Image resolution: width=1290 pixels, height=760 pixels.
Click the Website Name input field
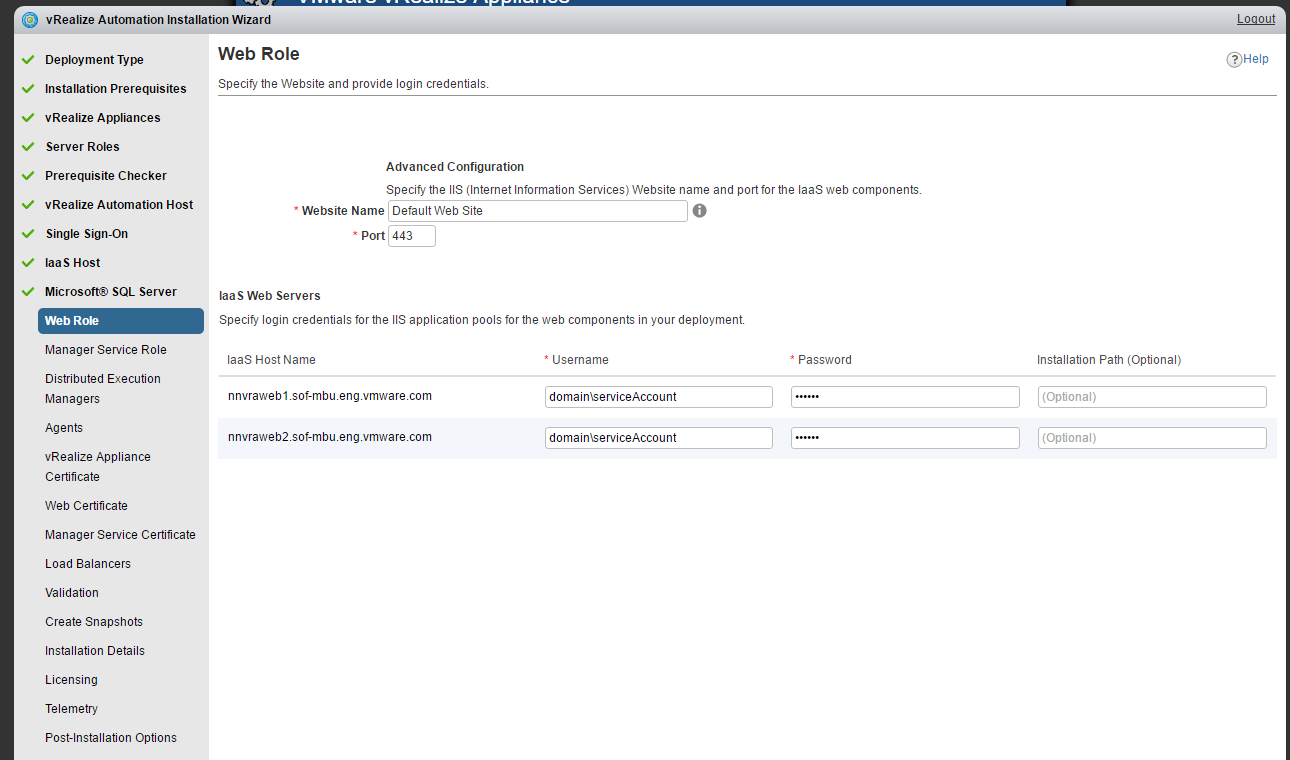point(538,211)
